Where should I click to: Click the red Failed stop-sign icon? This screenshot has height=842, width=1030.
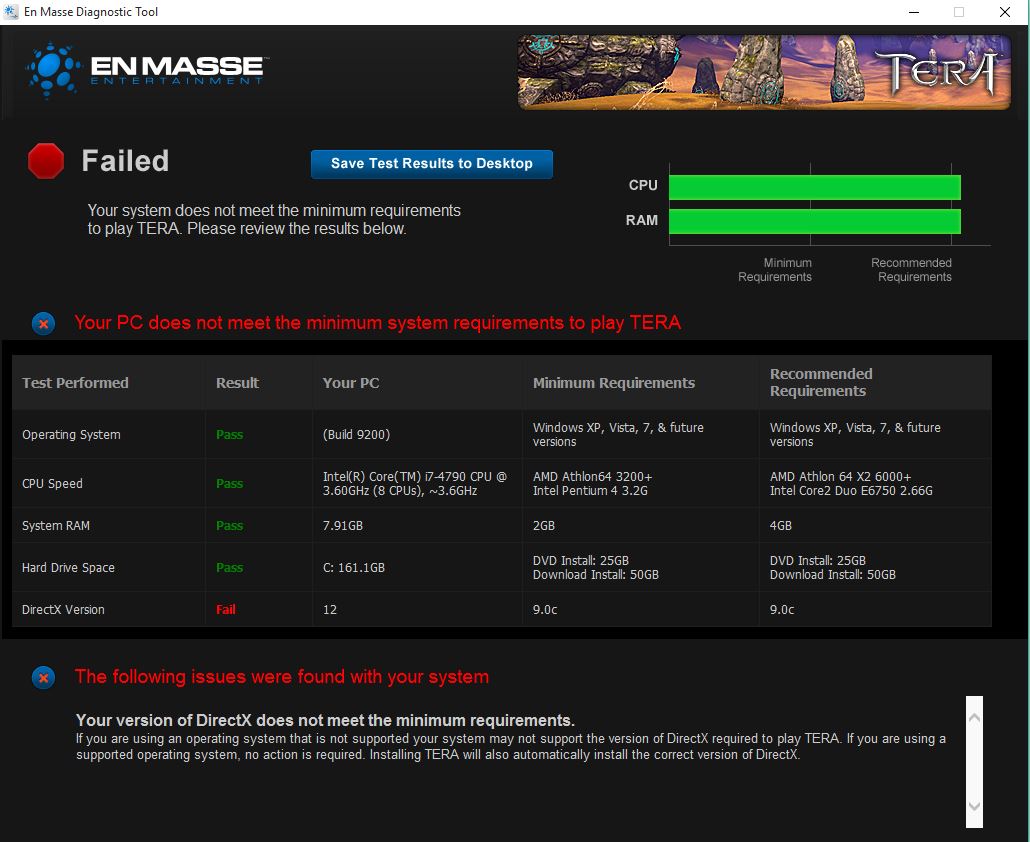click(x=46, y=161)
